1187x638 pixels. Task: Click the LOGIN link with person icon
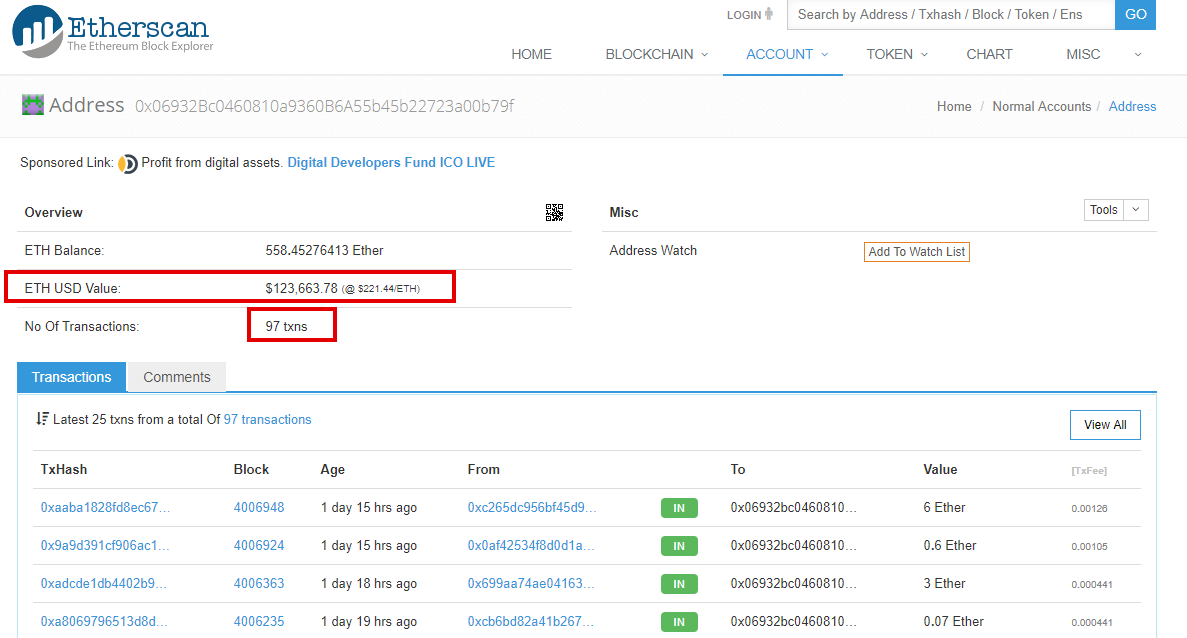coord(750,14)
